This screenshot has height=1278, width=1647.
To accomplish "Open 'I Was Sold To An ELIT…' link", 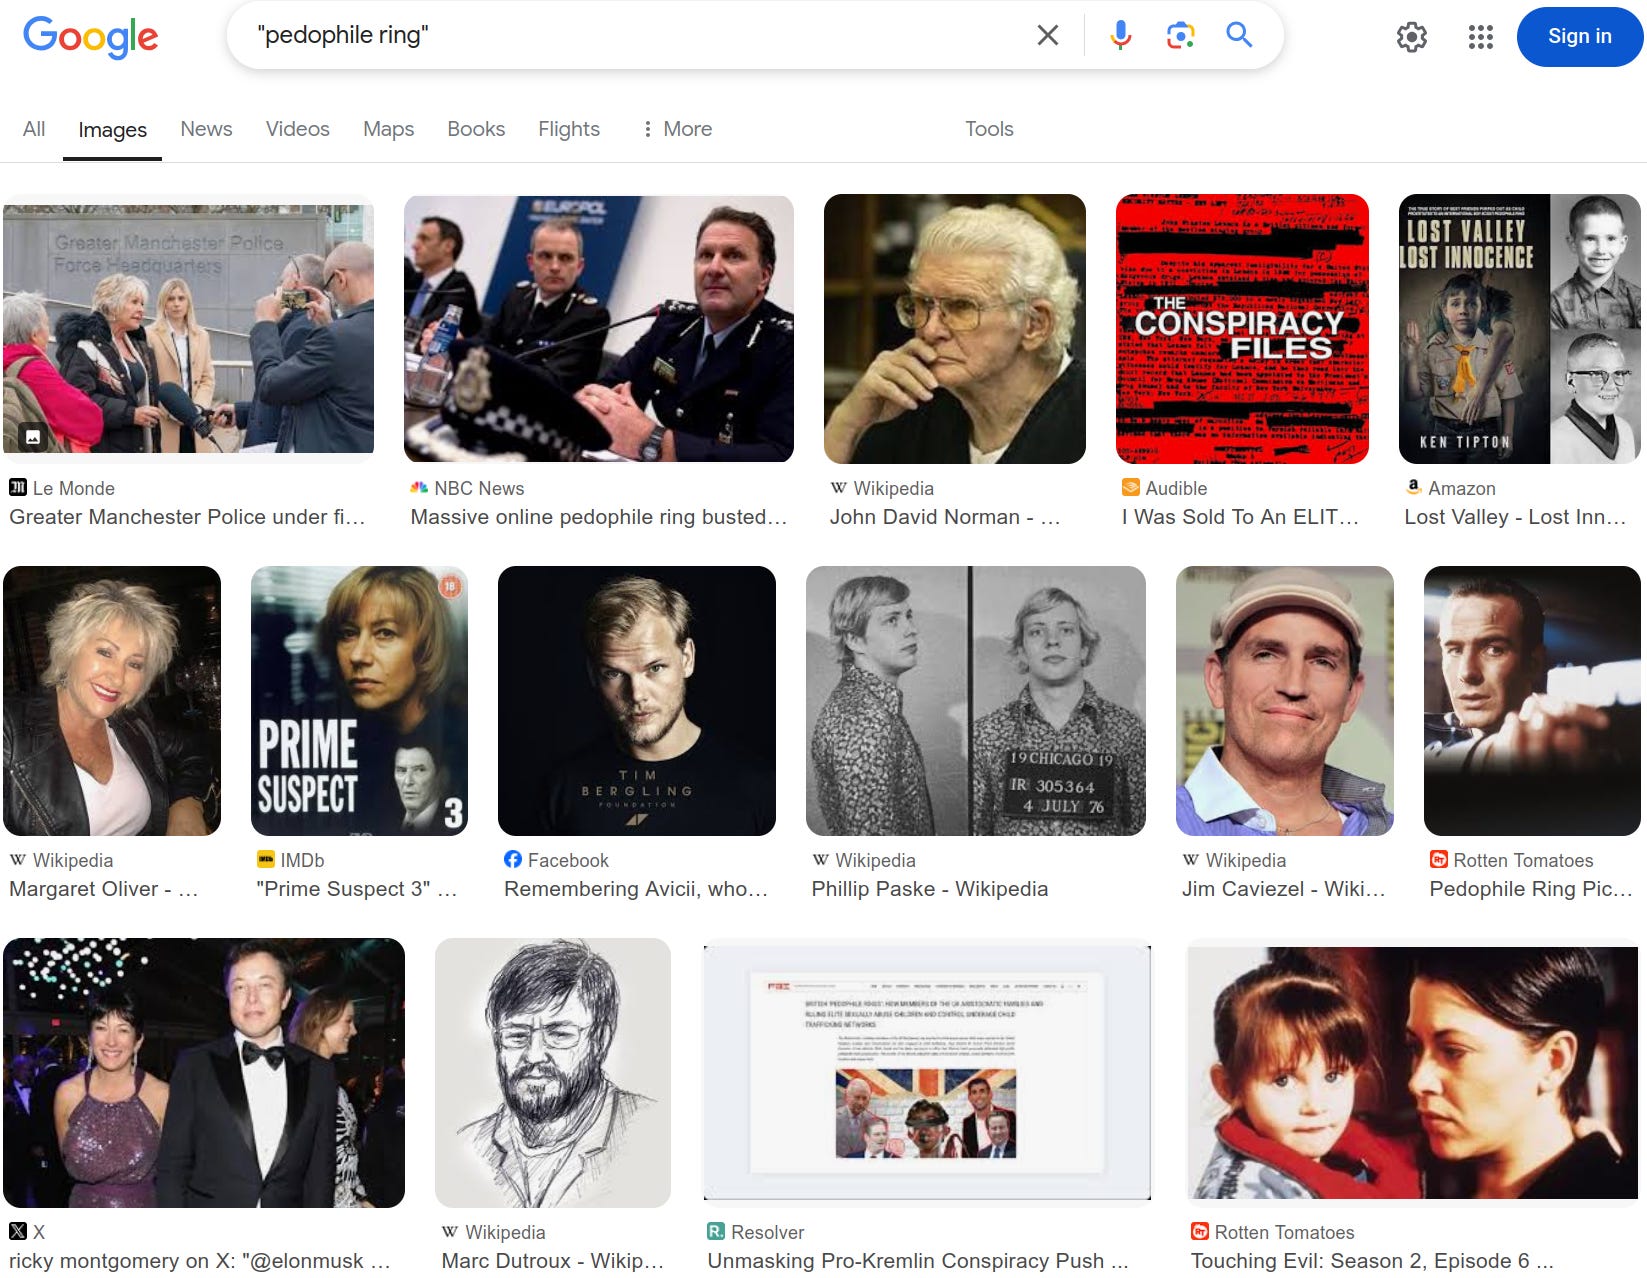I will pos(1240,517).
